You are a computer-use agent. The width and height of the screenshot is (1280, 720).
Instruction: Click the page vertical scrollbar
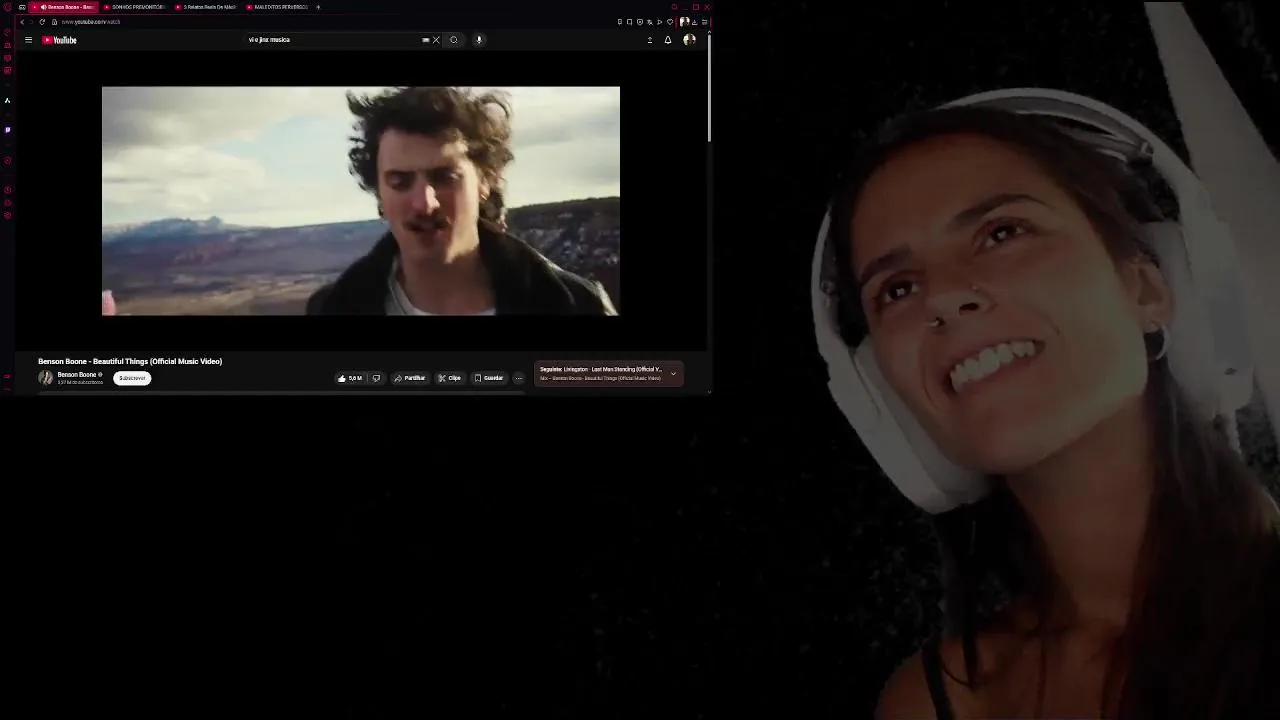click(x=709, y=90)
